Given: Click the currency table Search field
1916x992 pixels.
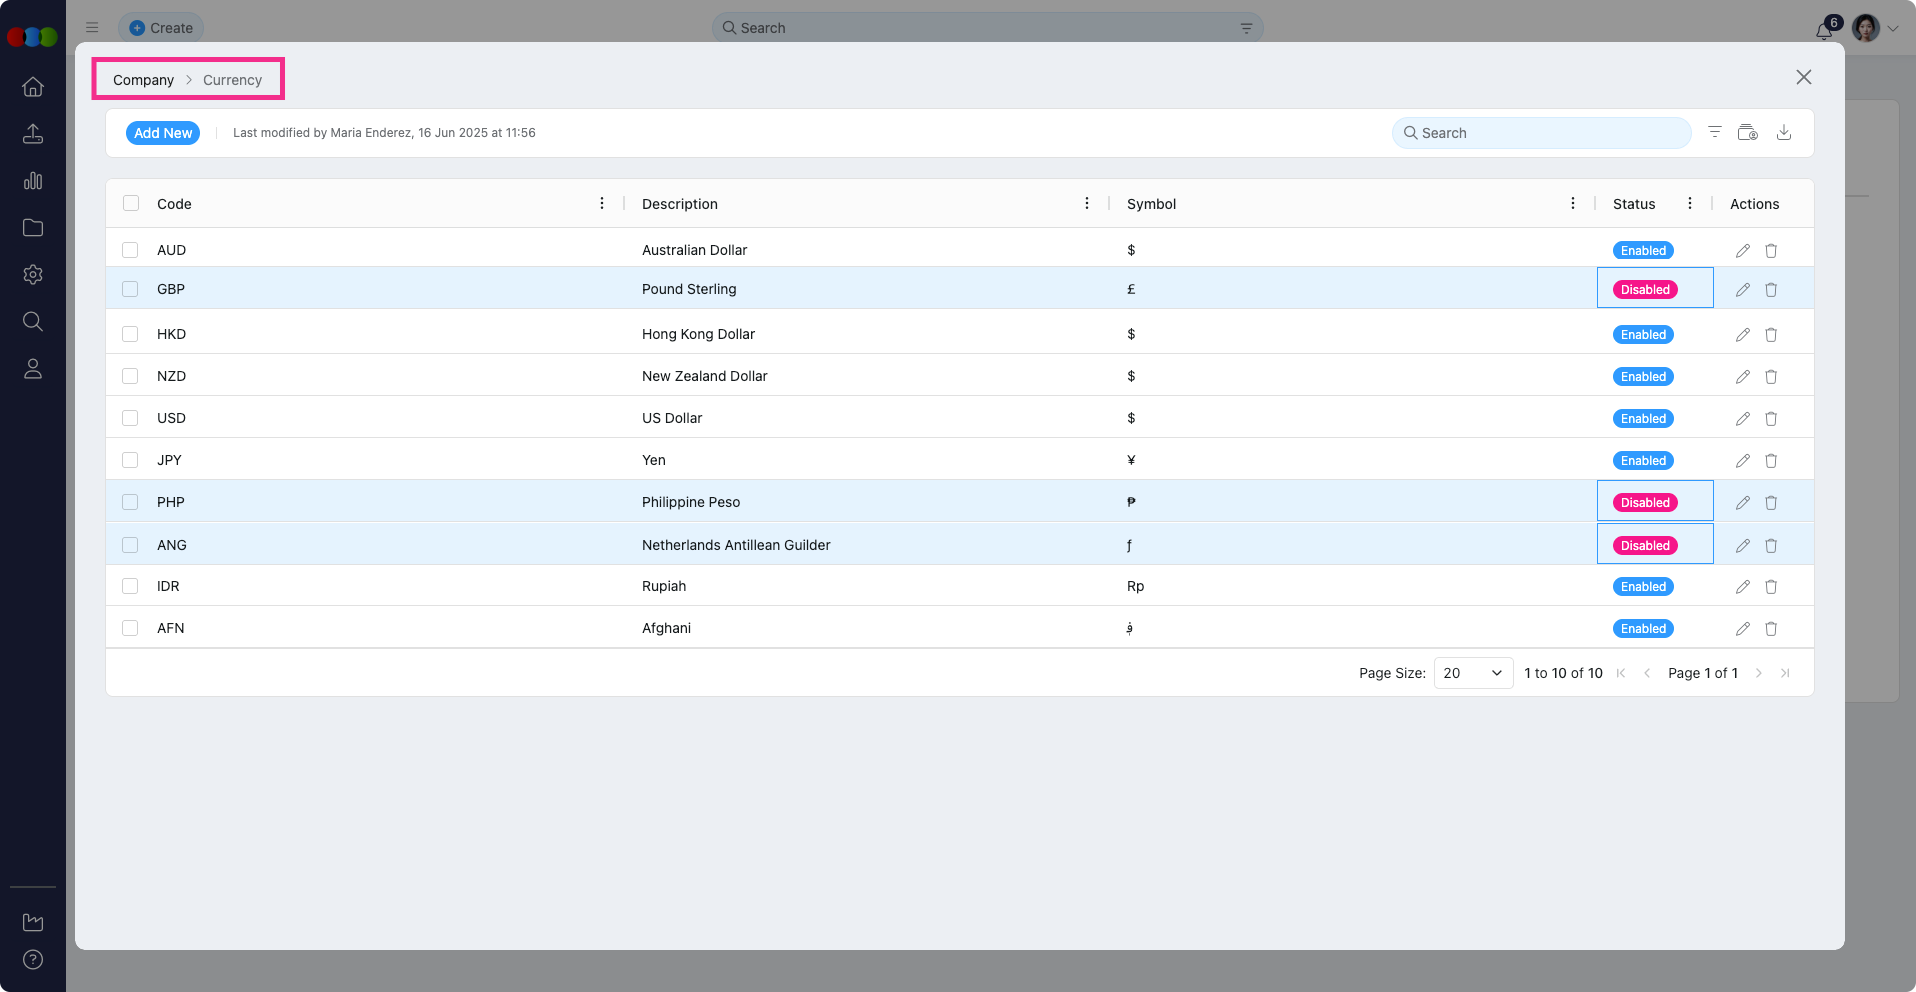Looking at the screenshot, I should point(1541,133).
